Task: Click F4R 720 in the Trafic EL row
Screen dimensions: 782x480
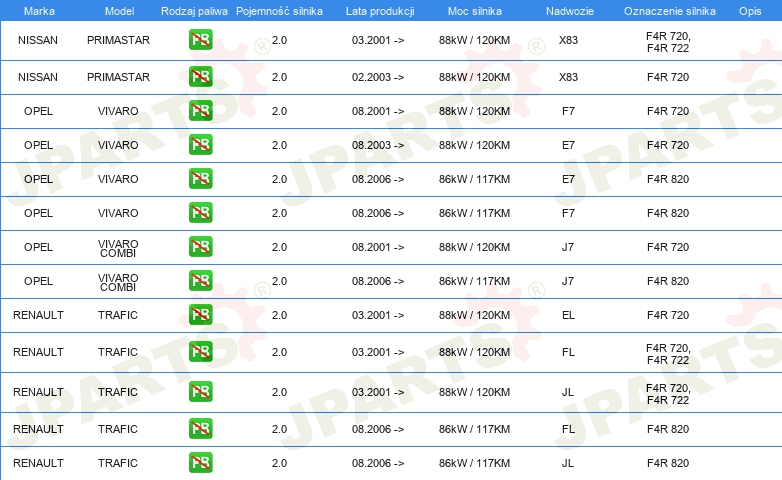Action: (668, 315)
